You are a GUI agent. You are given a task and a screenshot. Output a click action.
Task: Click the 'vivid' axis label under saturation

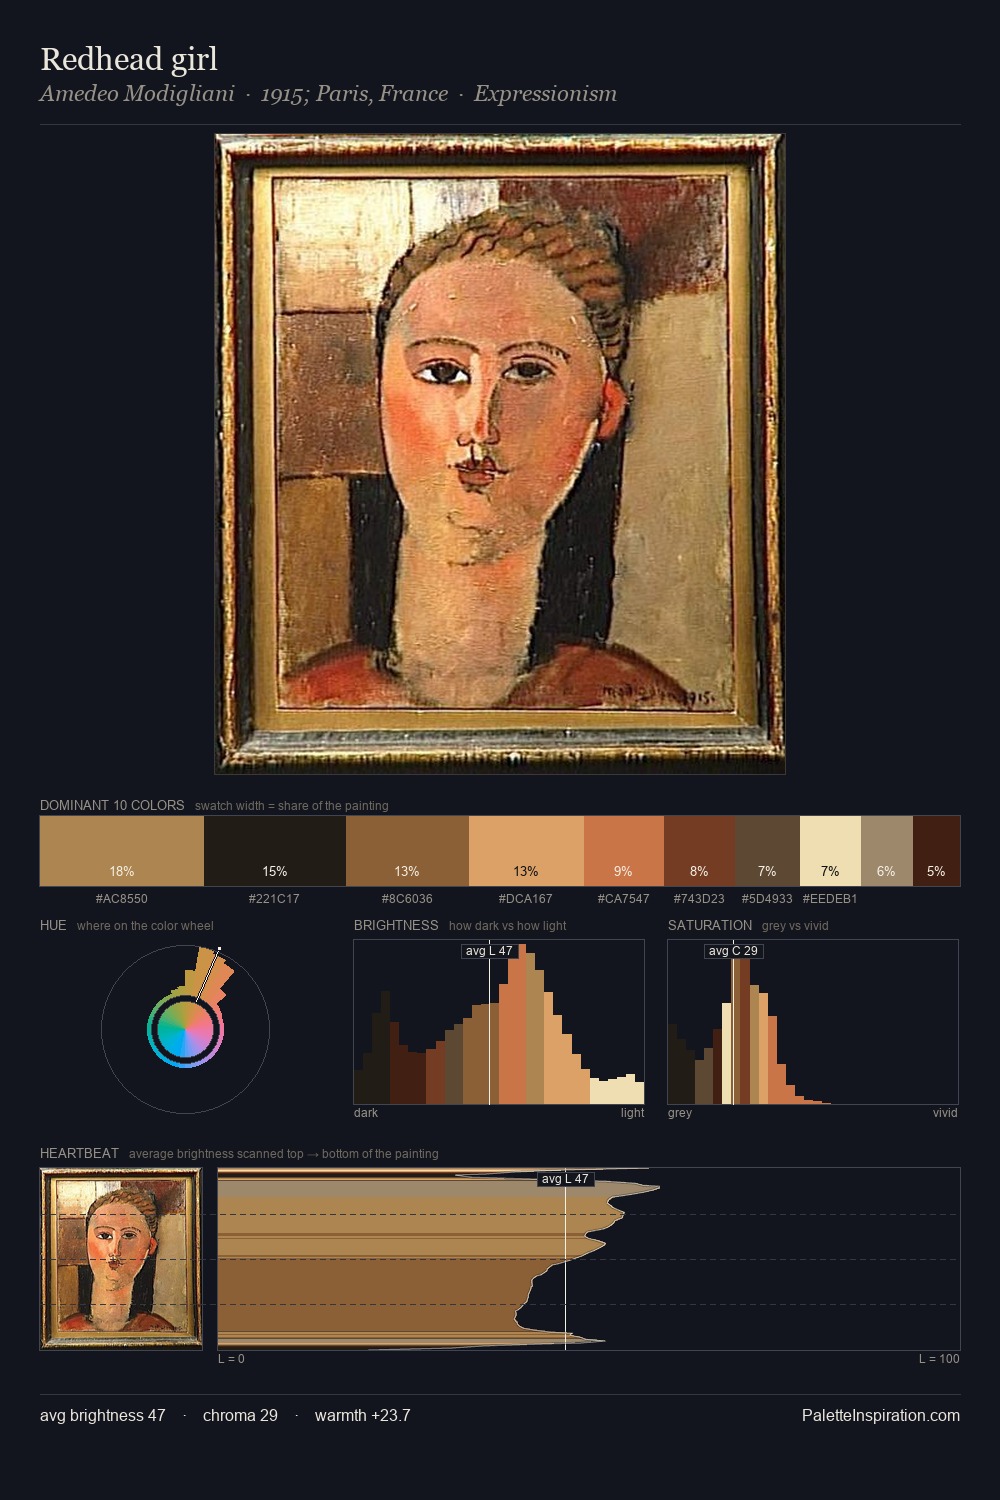point(945,1113)
